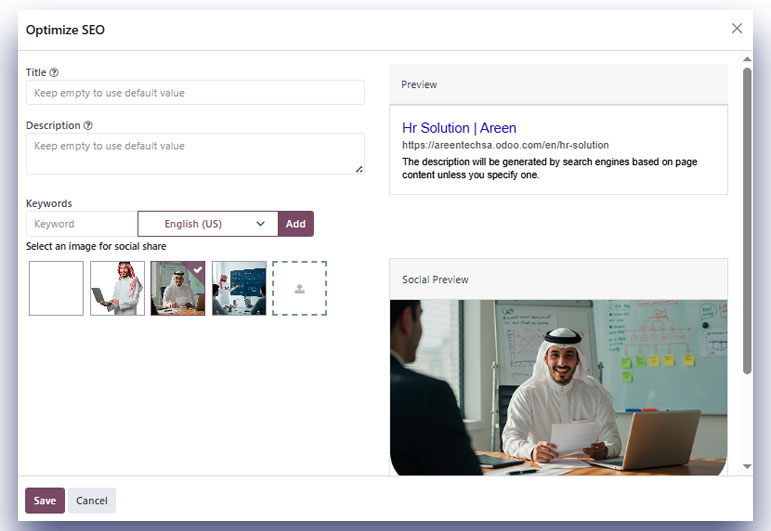Image resolution: width=771 pixels, height=531 pixels.
Task: Click the Hr Solution | Areen preview title
Action: pyautogui.click(x=459, y=128)
